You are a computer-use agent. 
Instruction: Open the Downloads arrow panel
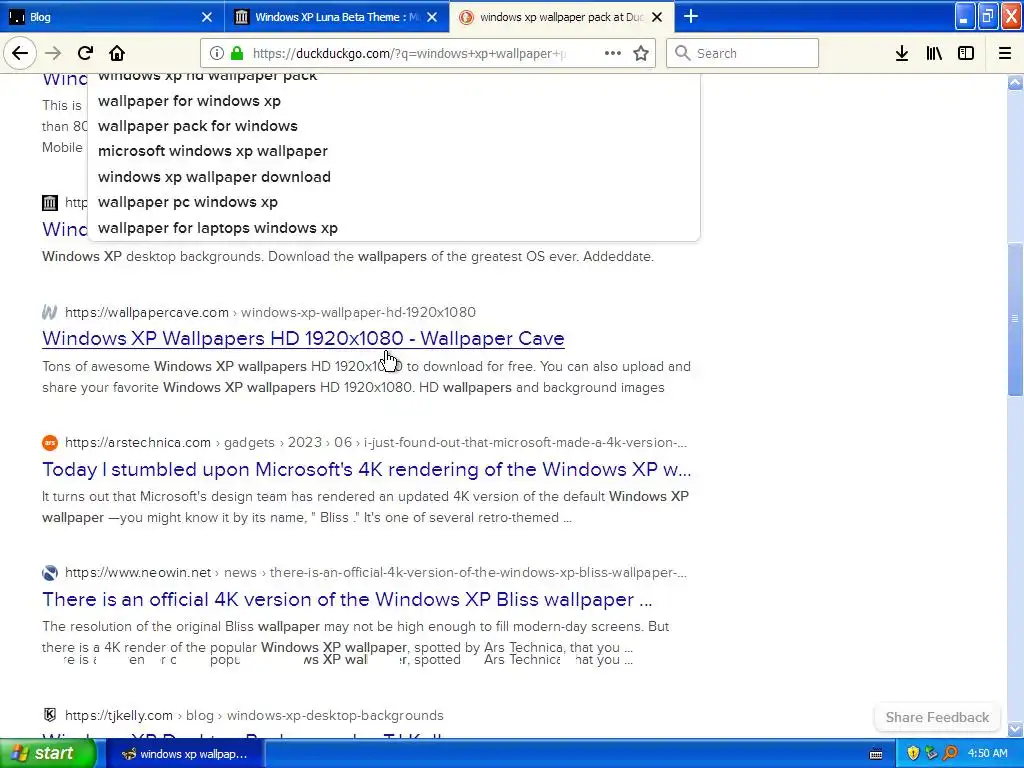902,53
